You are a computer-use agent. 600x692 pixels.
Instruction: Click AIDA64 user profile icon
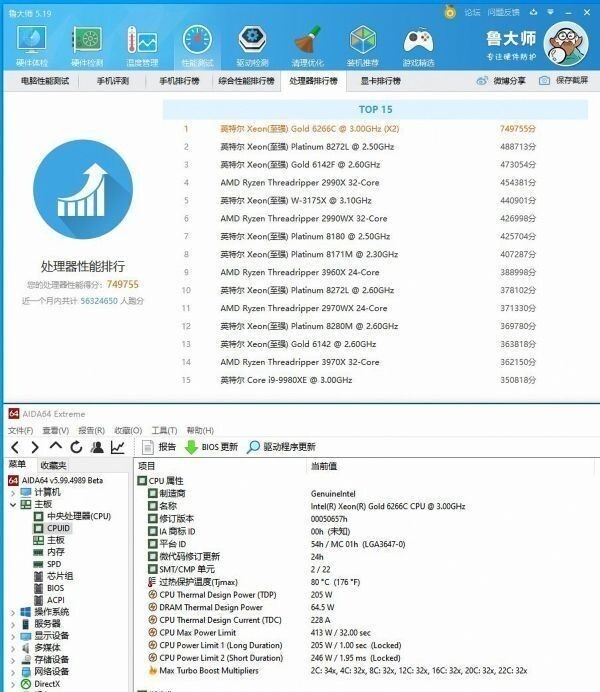(97, 447)
